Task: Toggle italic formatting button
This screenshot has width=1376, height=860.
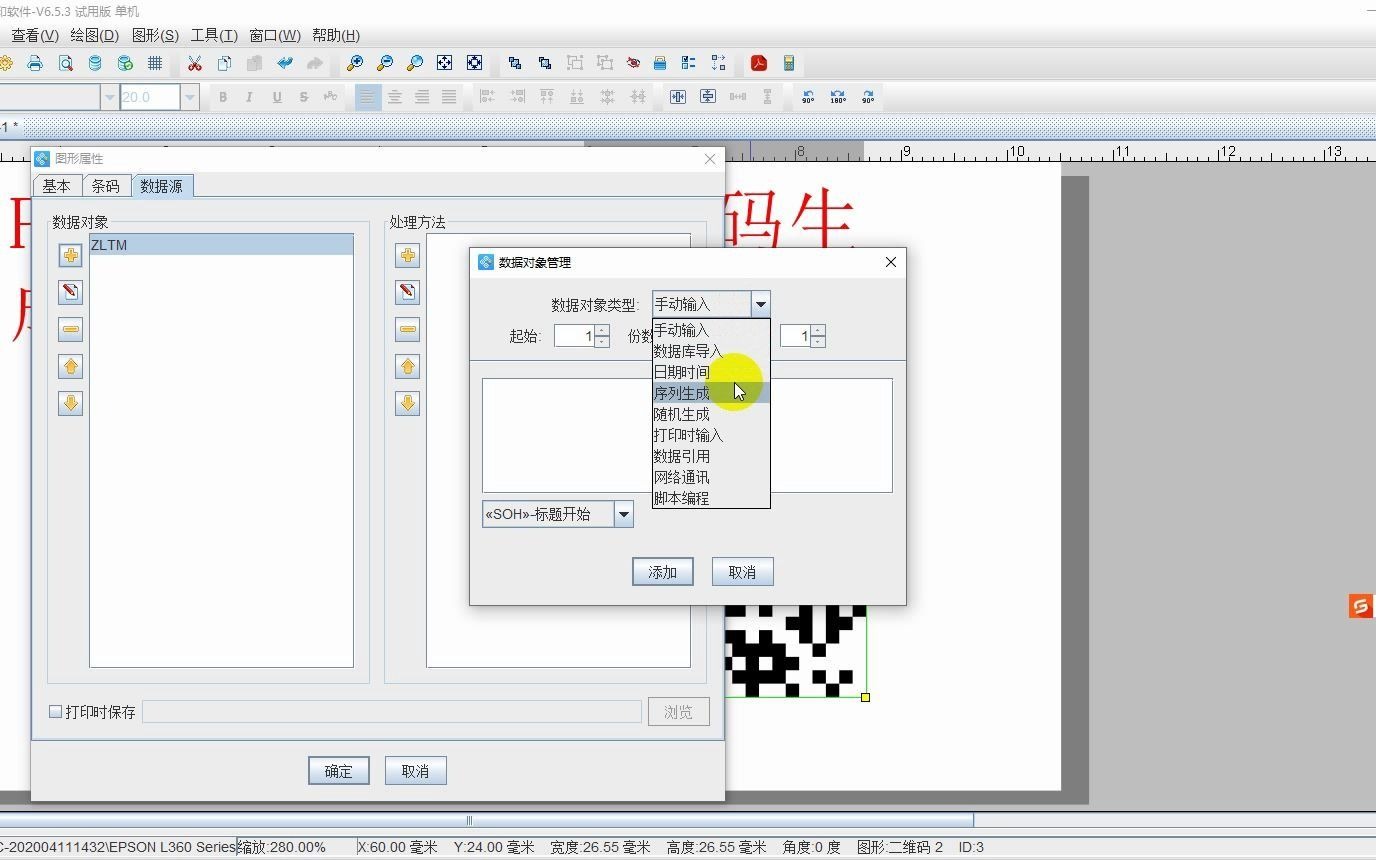Action: (x=249, y=97)
